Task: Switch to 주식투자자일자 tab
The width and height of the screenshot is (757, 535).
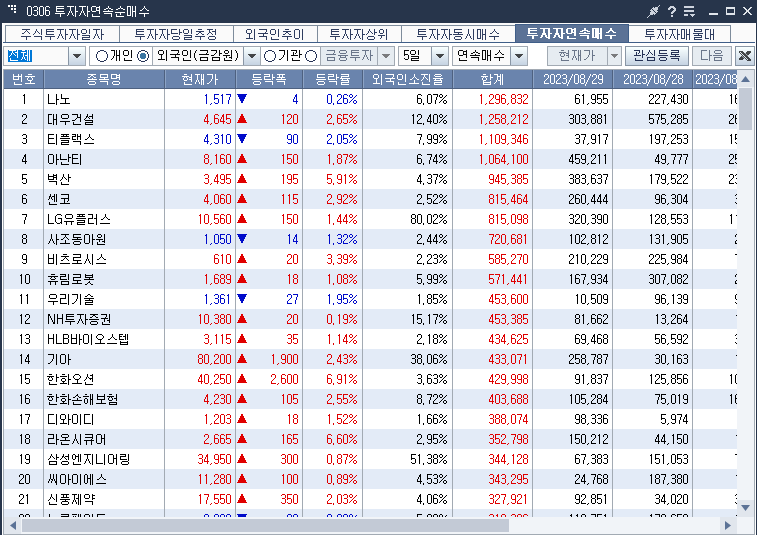Action: click(x=62, y=34)
